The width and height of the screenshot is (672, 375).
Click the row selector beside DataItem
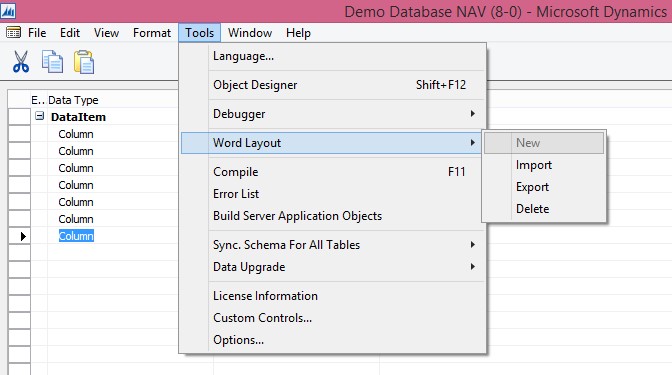(19, 117)
